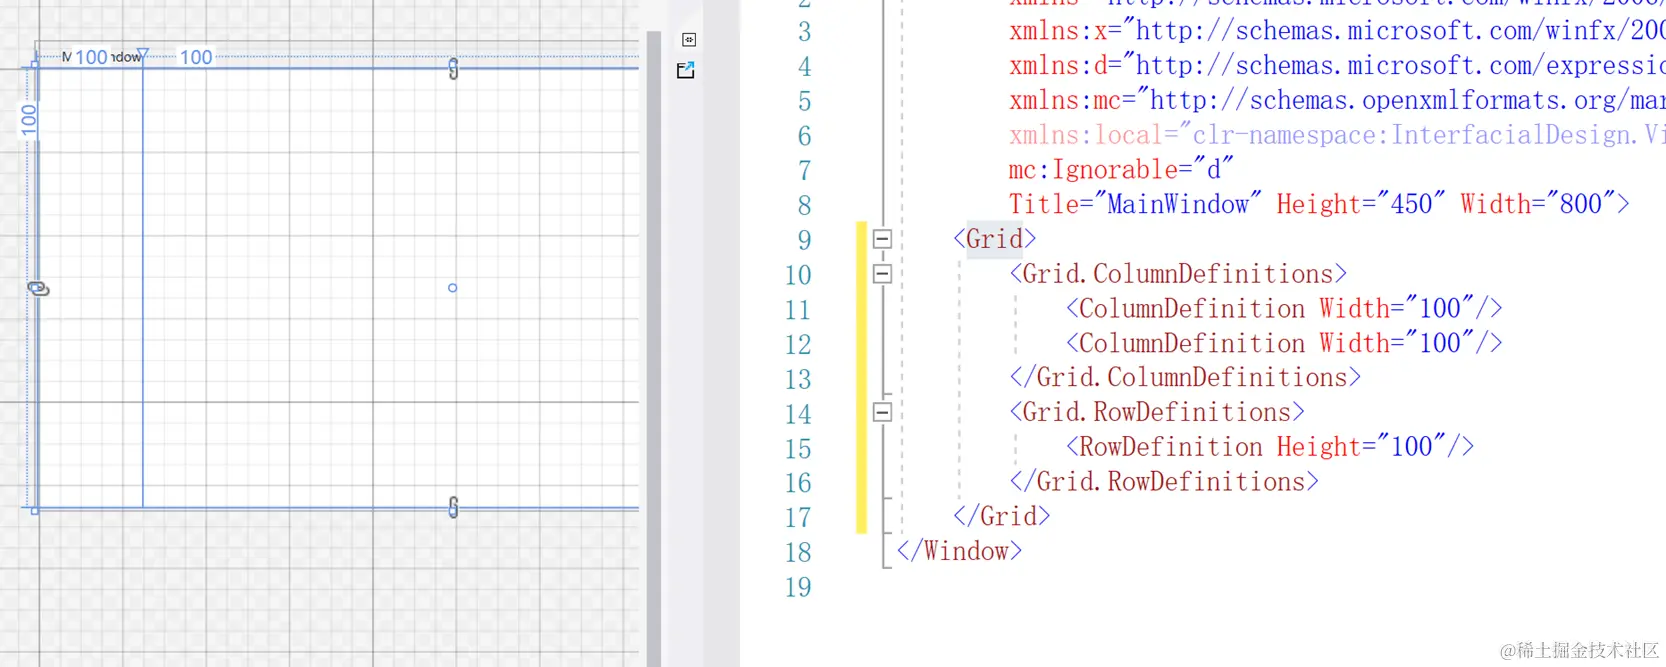This screenshot has height=667, width=1666.
Task: Select the right-side circle anchor handle
Action: [453, 288]
